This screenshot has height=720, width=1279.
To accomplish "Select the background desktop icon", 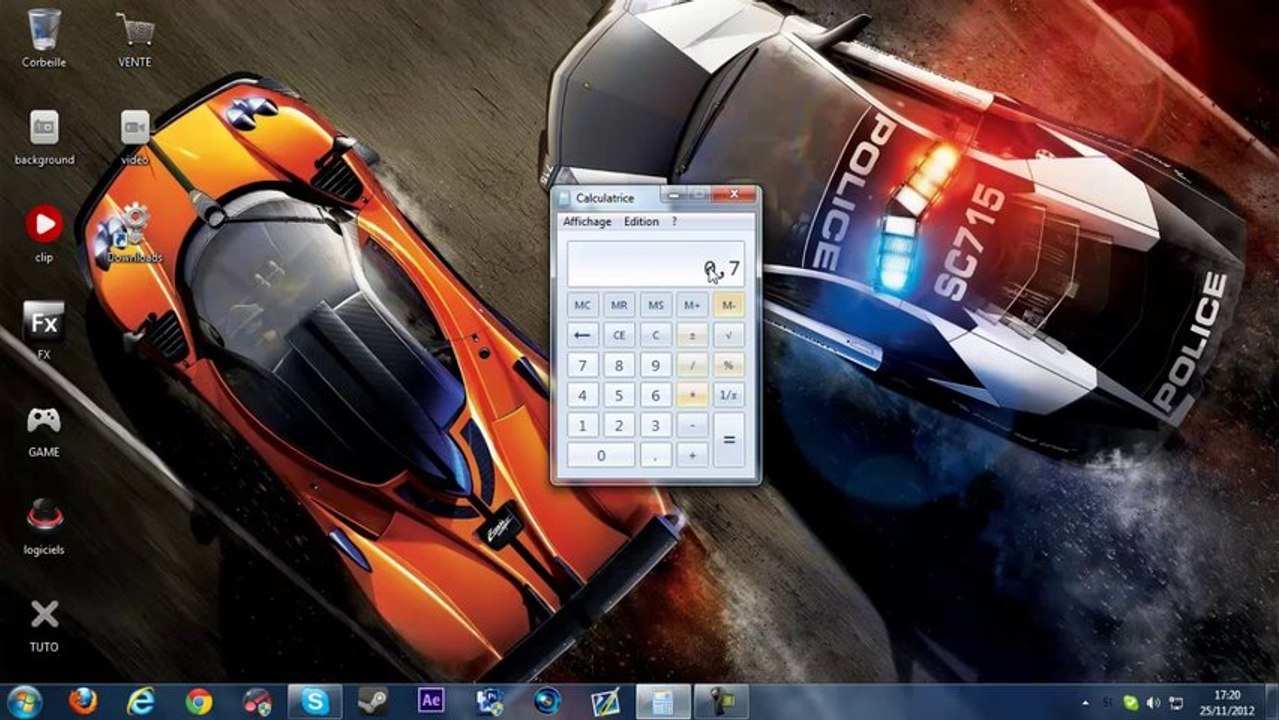I will 44,137.
